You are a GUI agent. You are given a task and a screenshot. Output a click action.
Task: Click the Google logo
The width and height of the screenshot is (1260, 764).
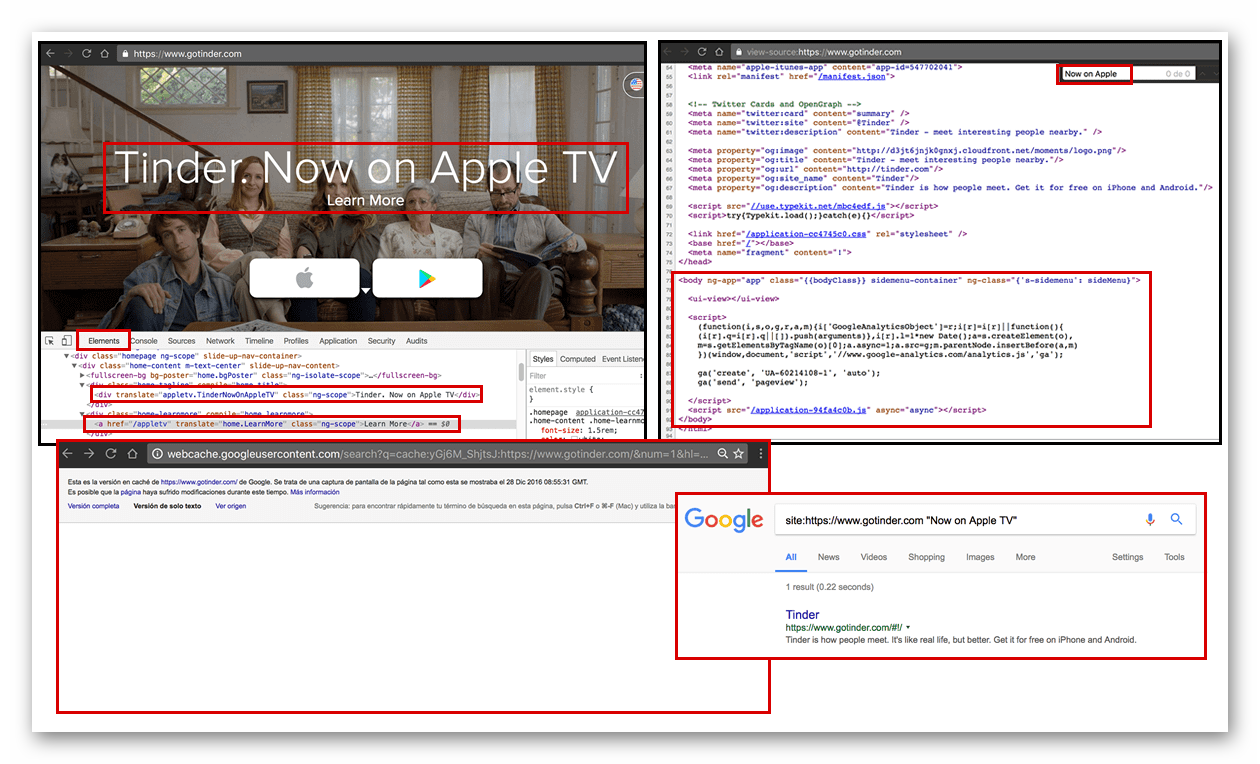[724, 521]
